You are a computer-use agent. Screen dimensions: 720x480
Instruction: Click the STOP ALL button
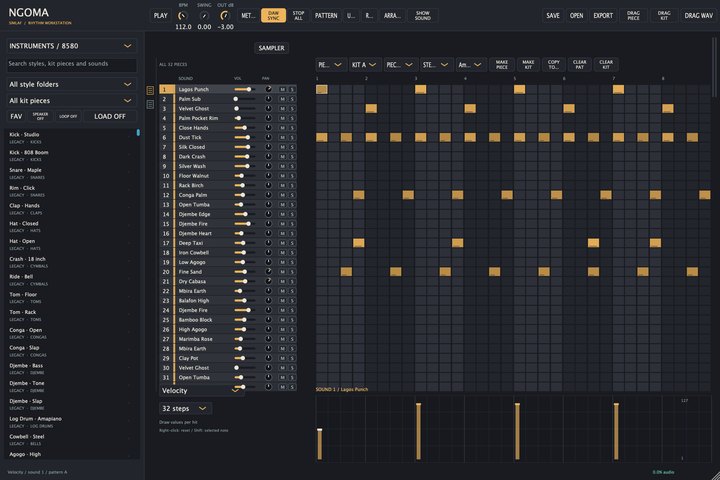pyautogui.click(x=298, y=16)
